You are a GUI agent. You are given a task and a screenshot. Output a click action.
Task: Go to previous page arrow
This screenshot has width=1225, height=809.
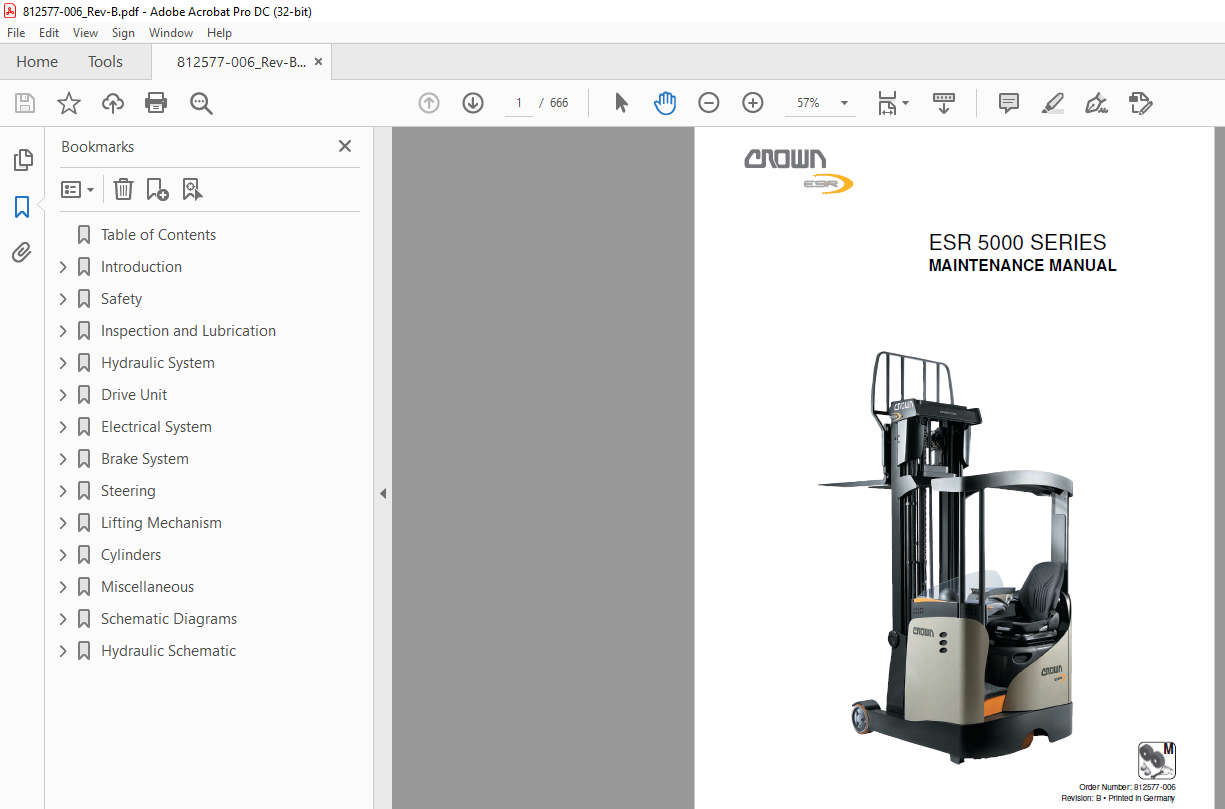[429, 103]
